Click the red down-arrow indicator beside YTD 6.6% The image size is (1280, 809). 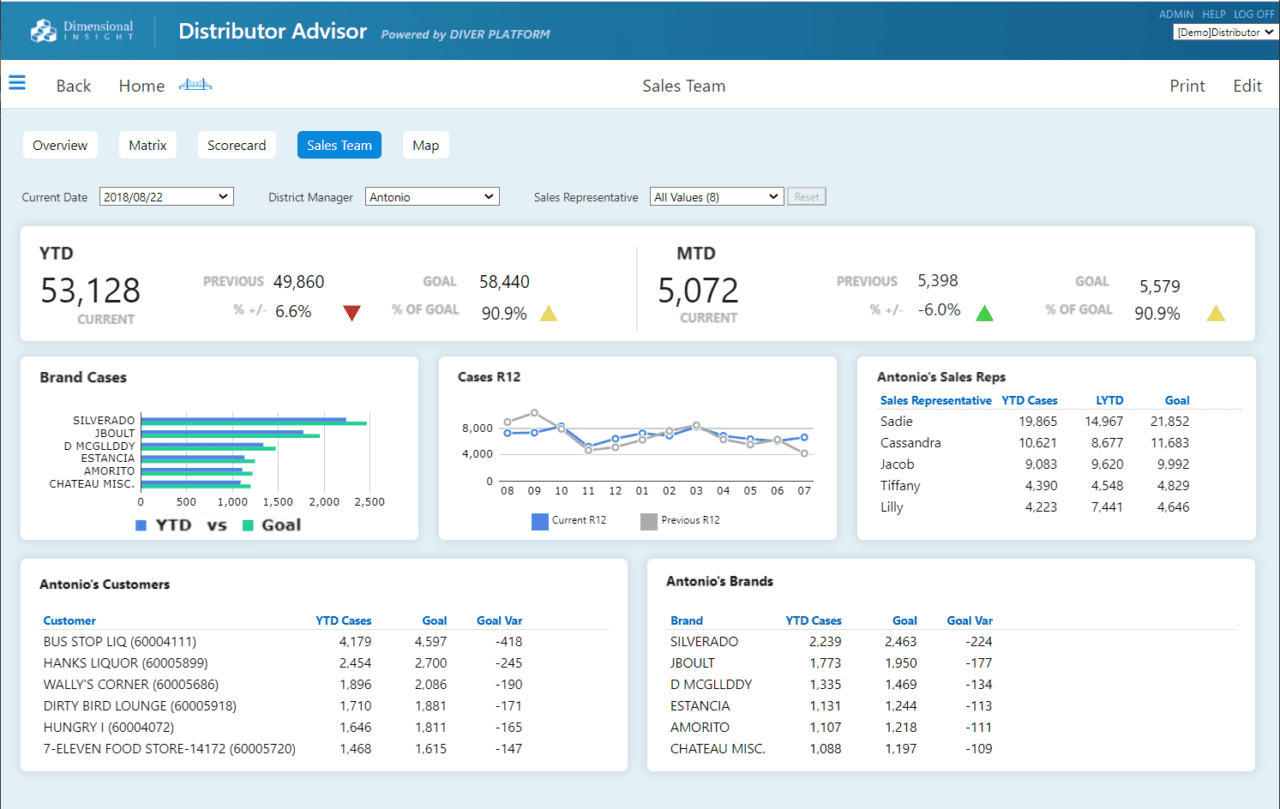(352, 312)
